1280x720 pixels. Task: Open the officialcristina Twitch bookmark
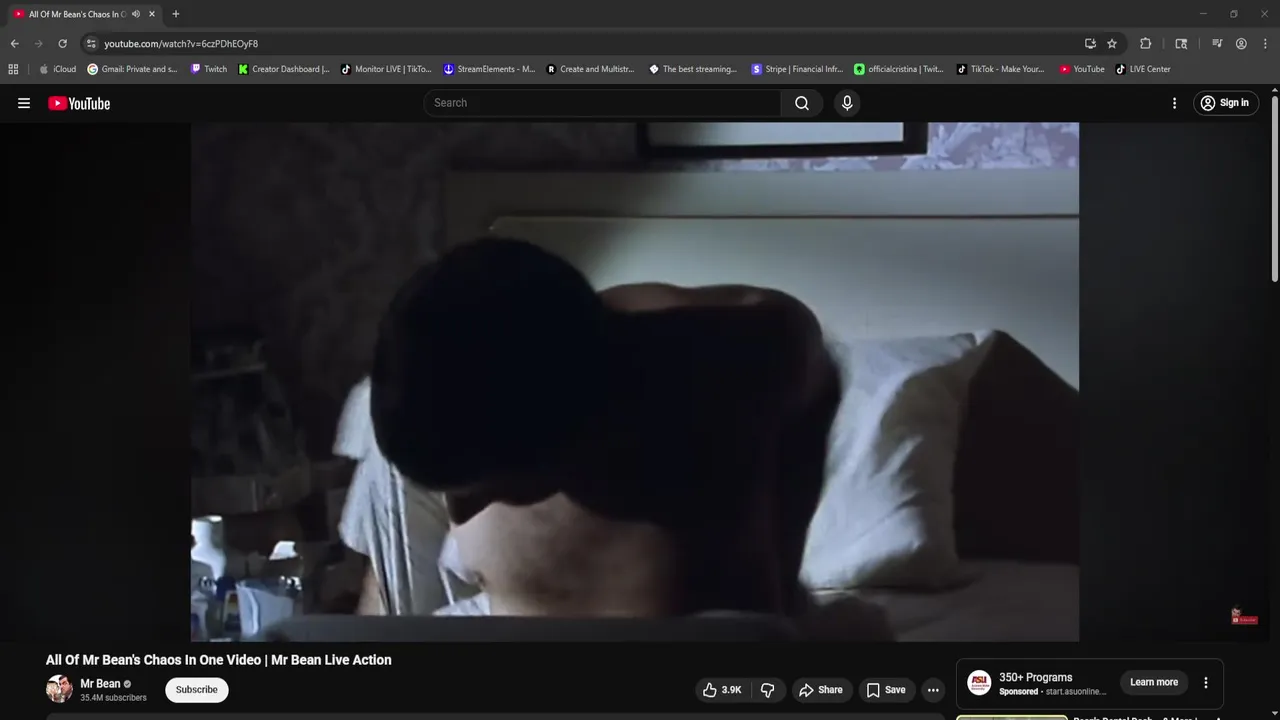click(899, 69)
